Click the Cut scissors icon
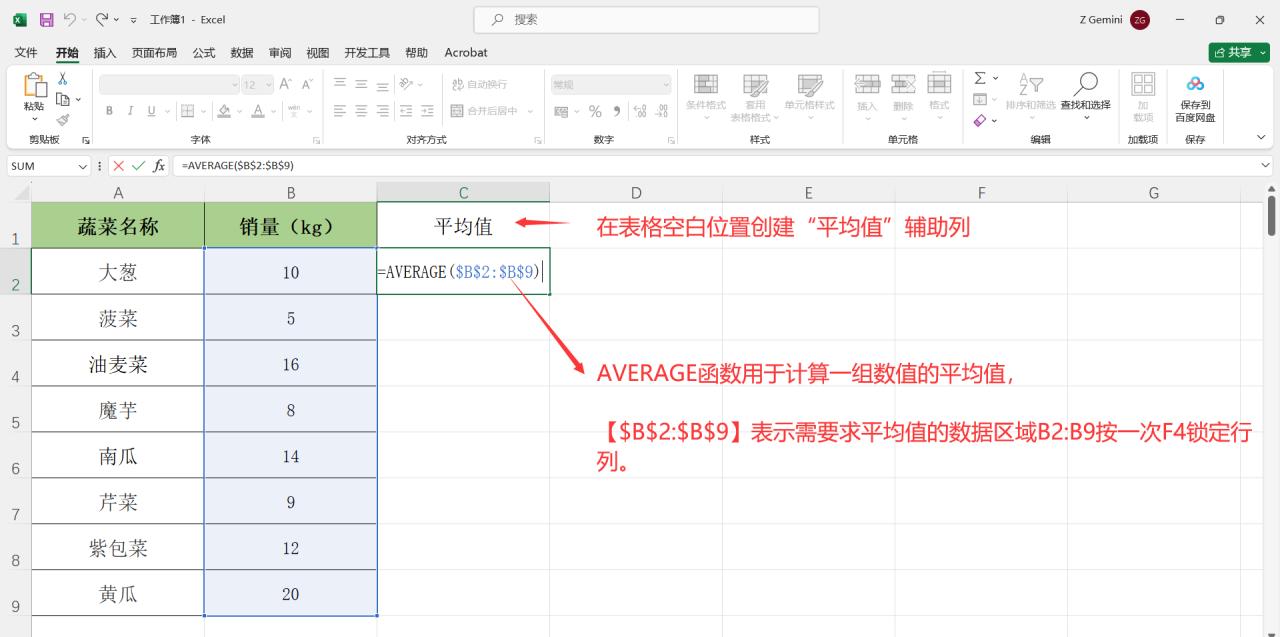The height and width of the screenshot is (637, 1280). point(63,79)
